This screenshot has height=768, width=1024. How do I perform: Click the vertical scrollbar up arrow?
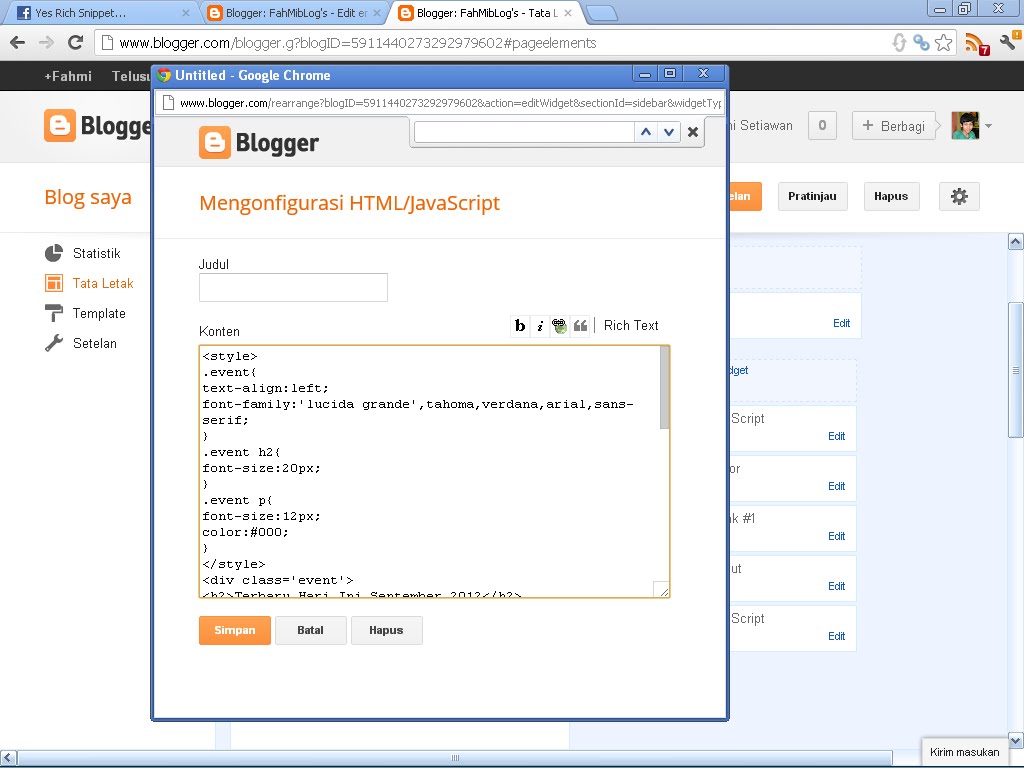(1016, 242)
